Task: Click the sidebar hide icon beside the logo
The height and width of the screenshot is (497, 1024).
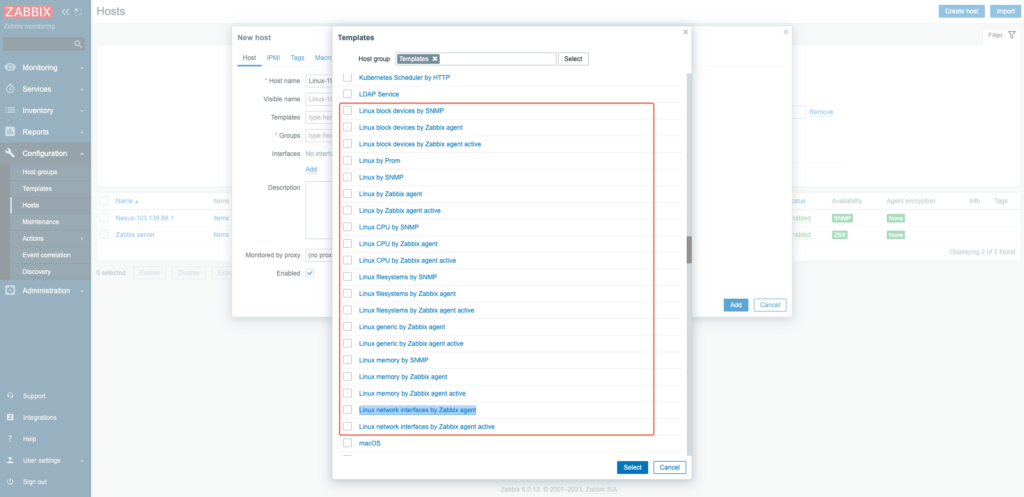Action: pos(78,12)
